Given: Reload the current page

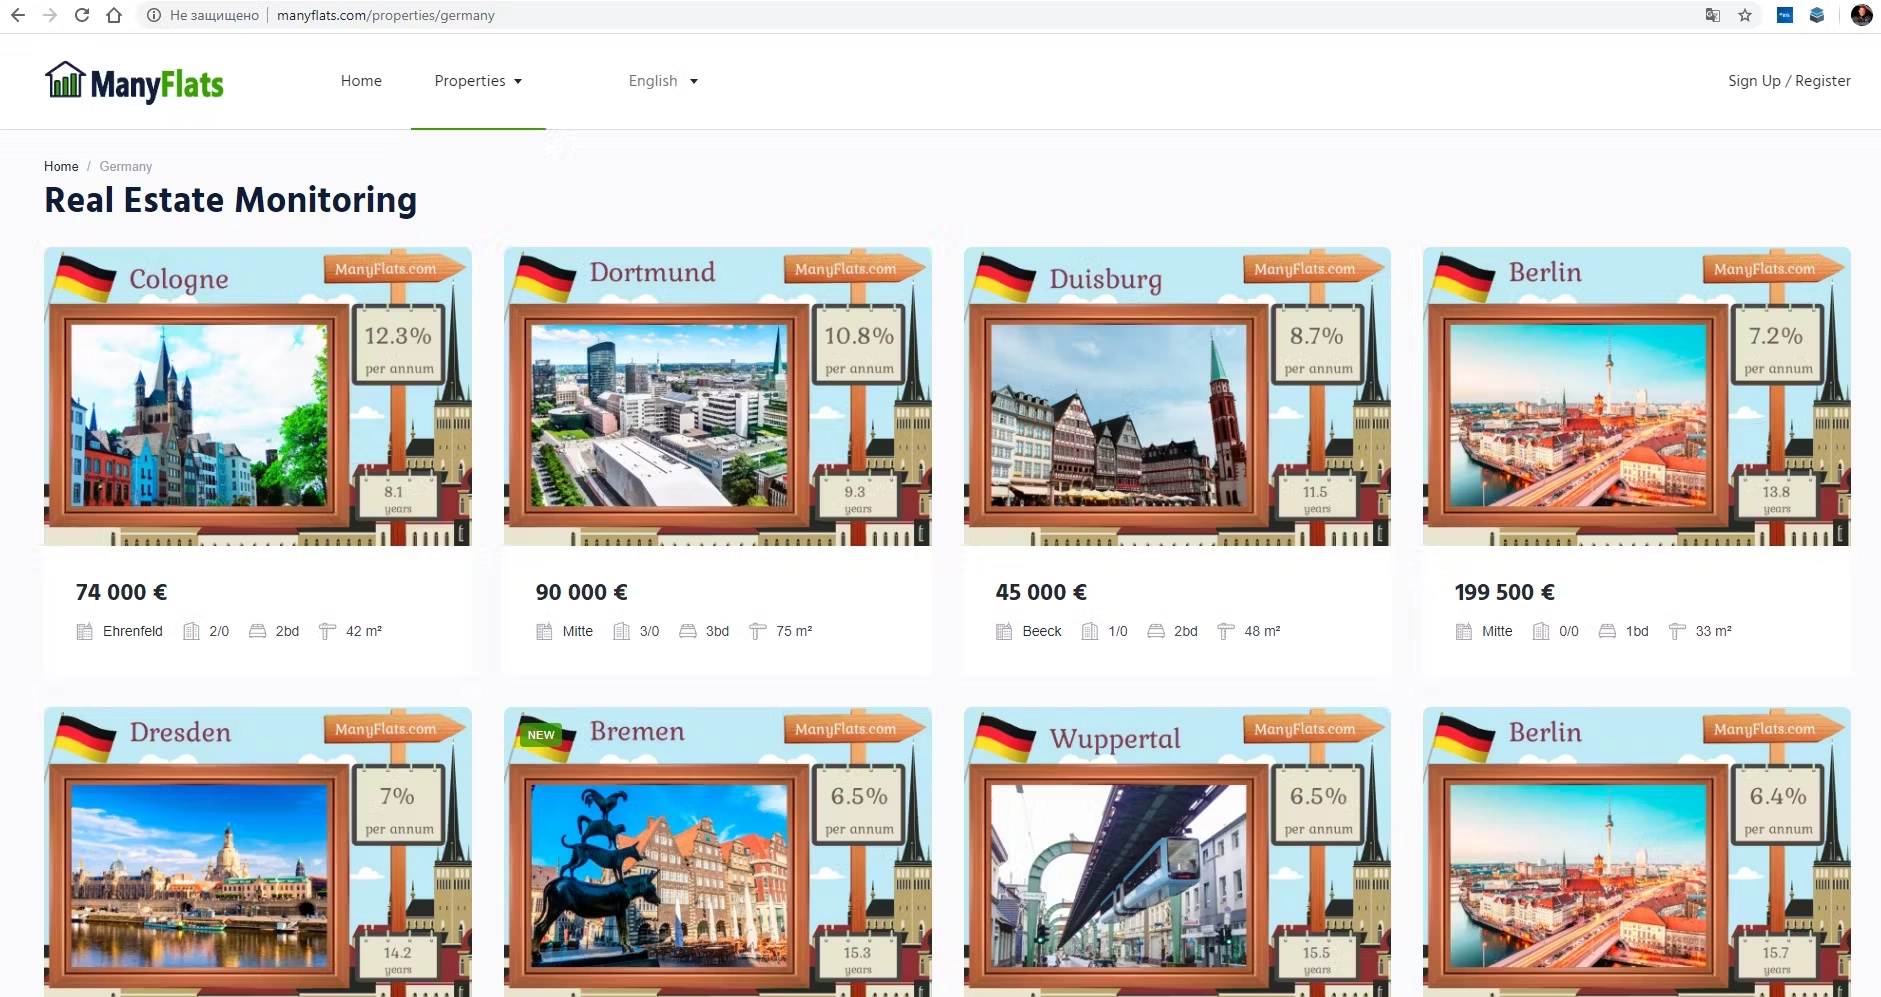Looking at the screenshot, I should (83, 15).
